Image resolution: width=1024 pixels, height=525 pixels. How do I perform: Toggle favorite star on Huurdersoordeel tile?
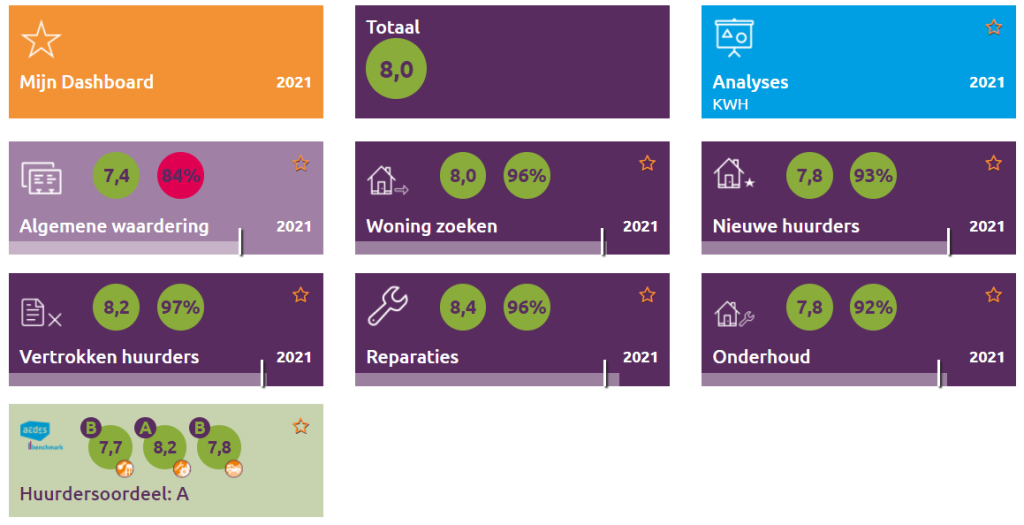[301, 427]
